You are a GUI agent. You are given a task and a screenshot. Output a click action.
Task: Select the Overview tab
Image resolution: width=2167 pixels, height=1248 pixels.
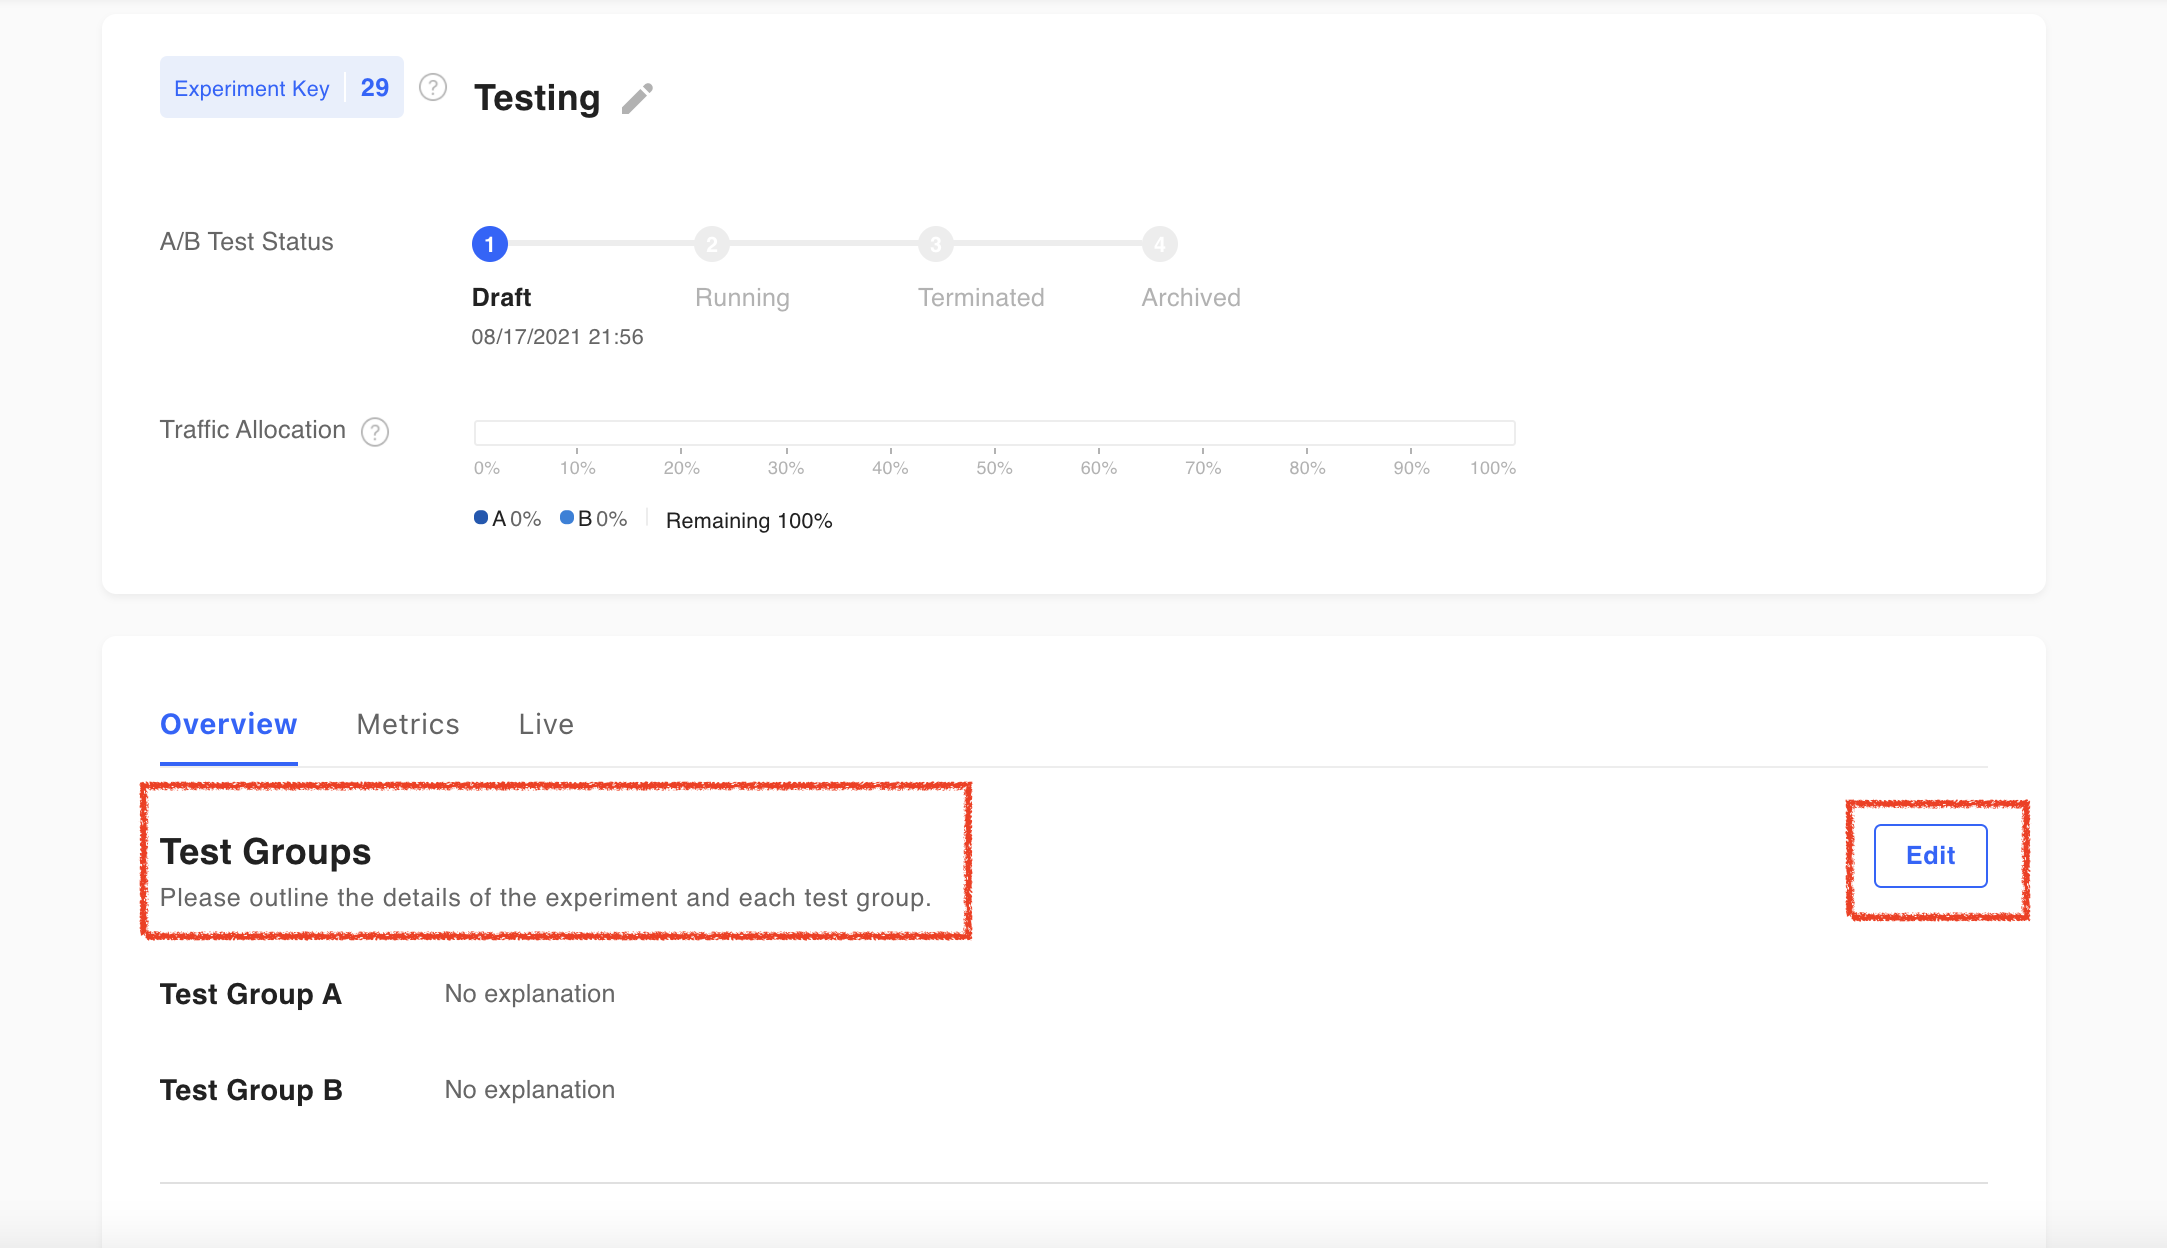[x=228, y=724]
